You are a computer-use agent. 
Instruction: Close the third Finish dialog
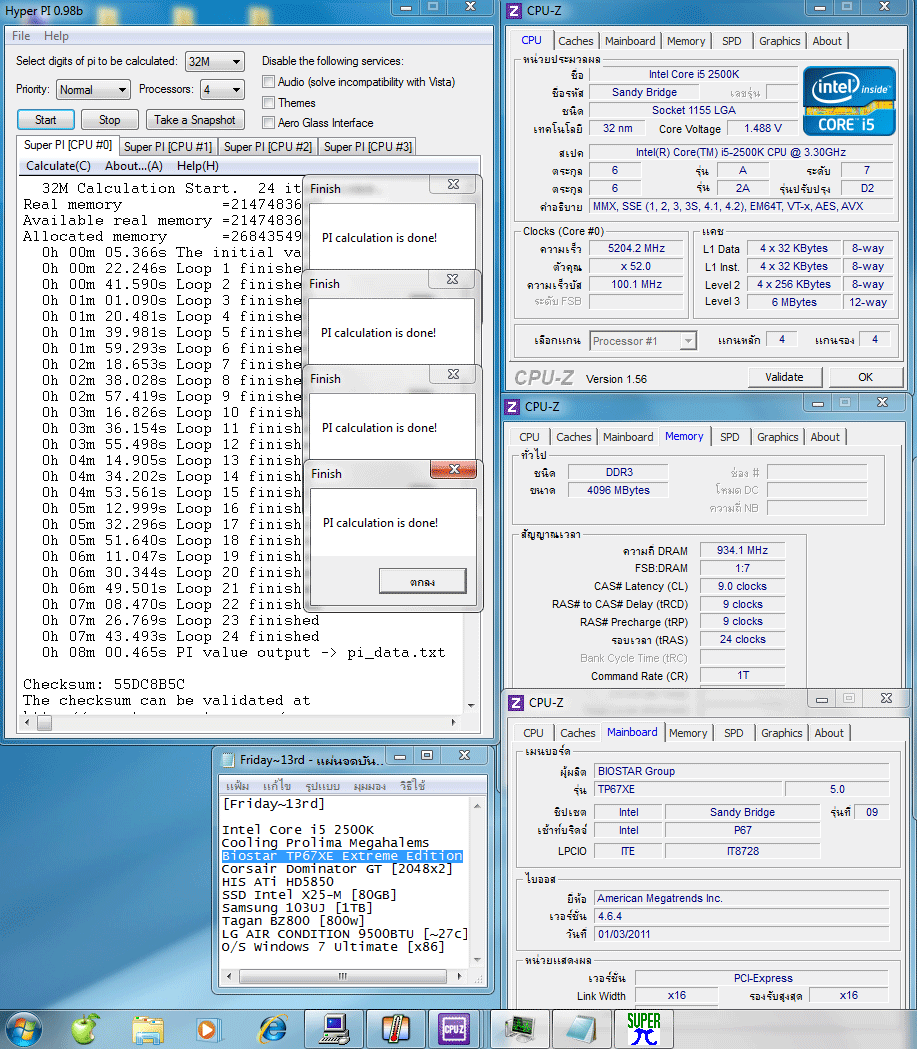pyautogui.click(x=453, y=374)
